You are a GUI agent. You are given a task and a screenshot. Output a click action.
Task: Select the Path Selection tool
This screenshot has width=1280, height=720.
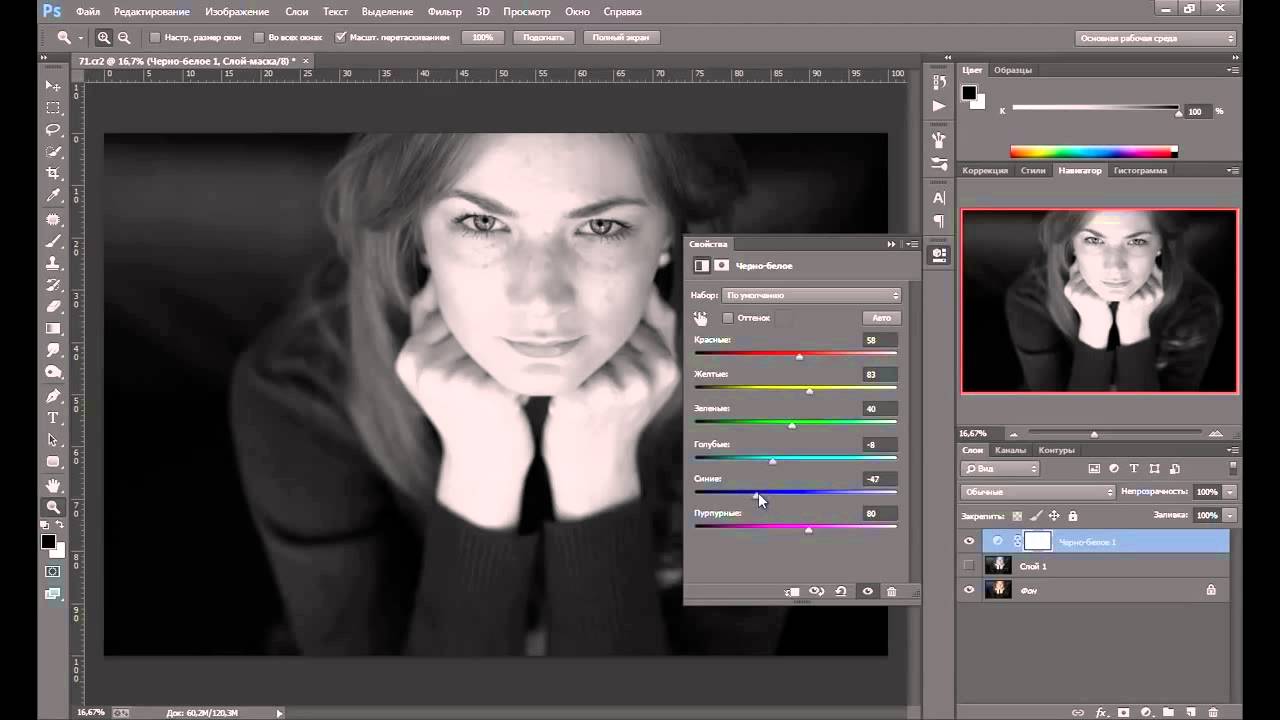(54, 440)
